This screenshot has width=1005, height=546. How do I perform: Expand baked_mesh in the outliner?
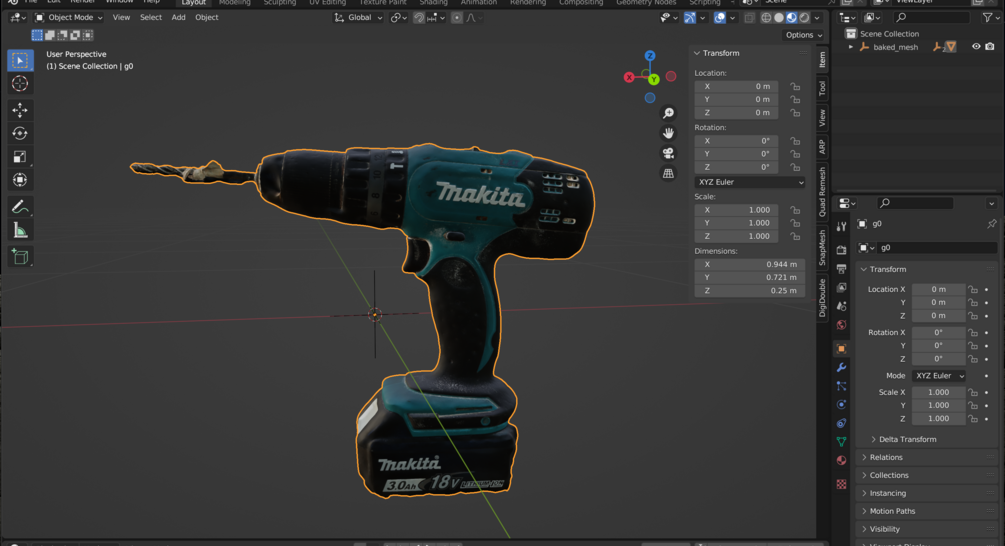(851, 47)
